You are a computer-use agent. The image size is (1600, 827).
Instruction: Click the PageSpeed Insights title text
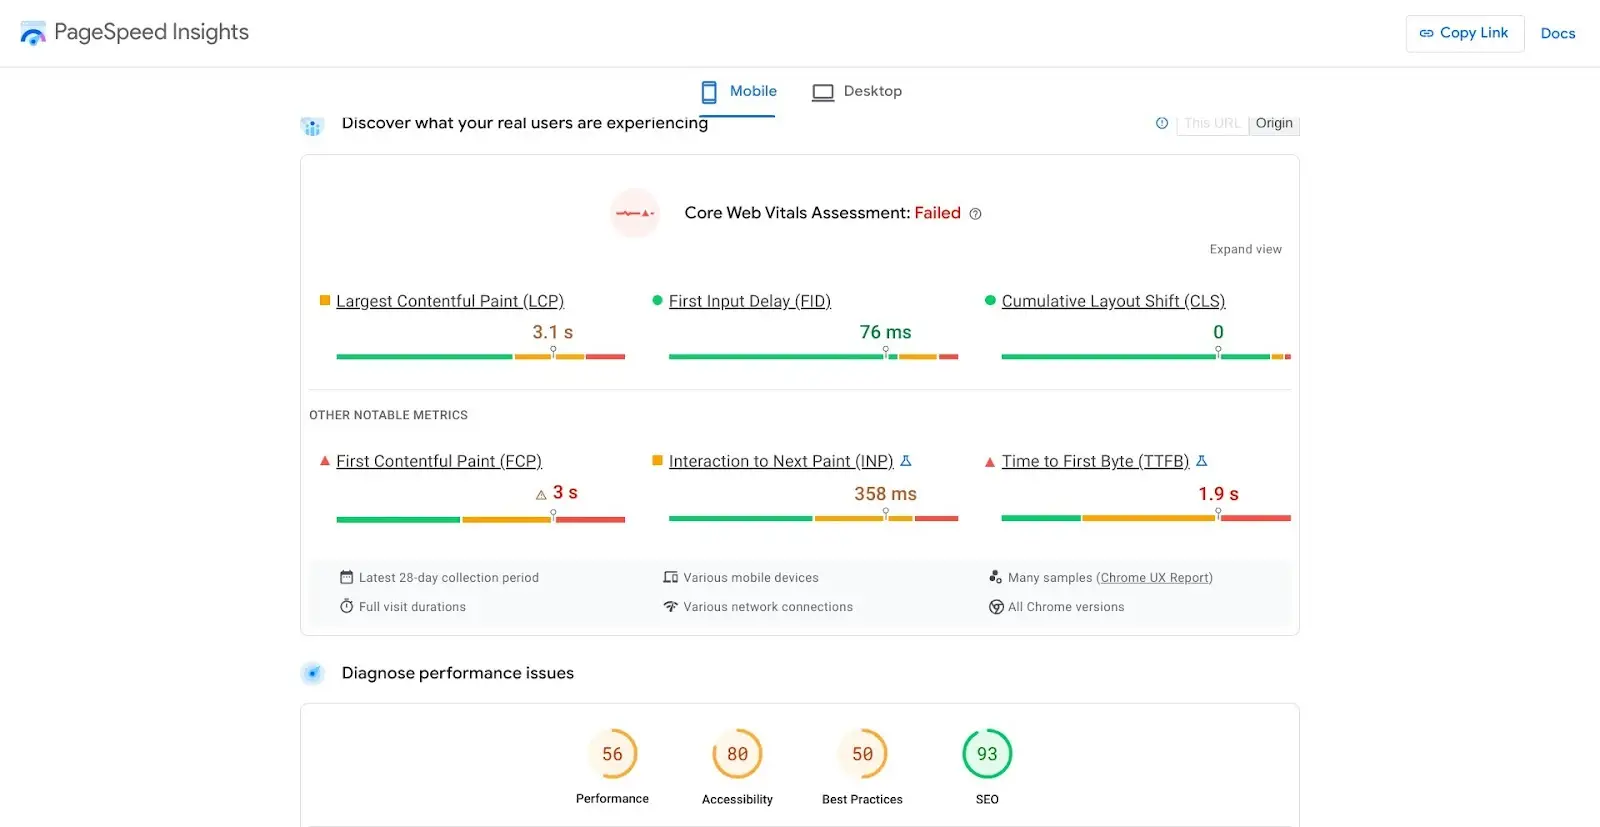point(151,32)
